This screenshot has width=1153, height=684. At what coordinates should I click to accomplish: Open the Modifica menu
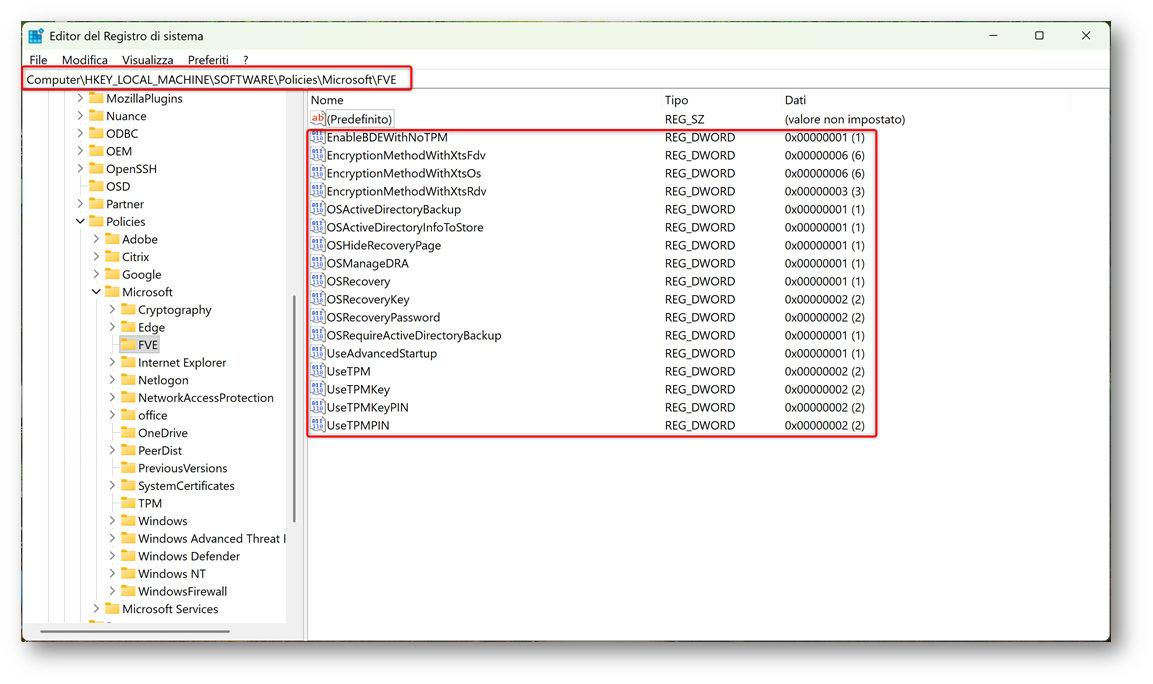(85, 60)
